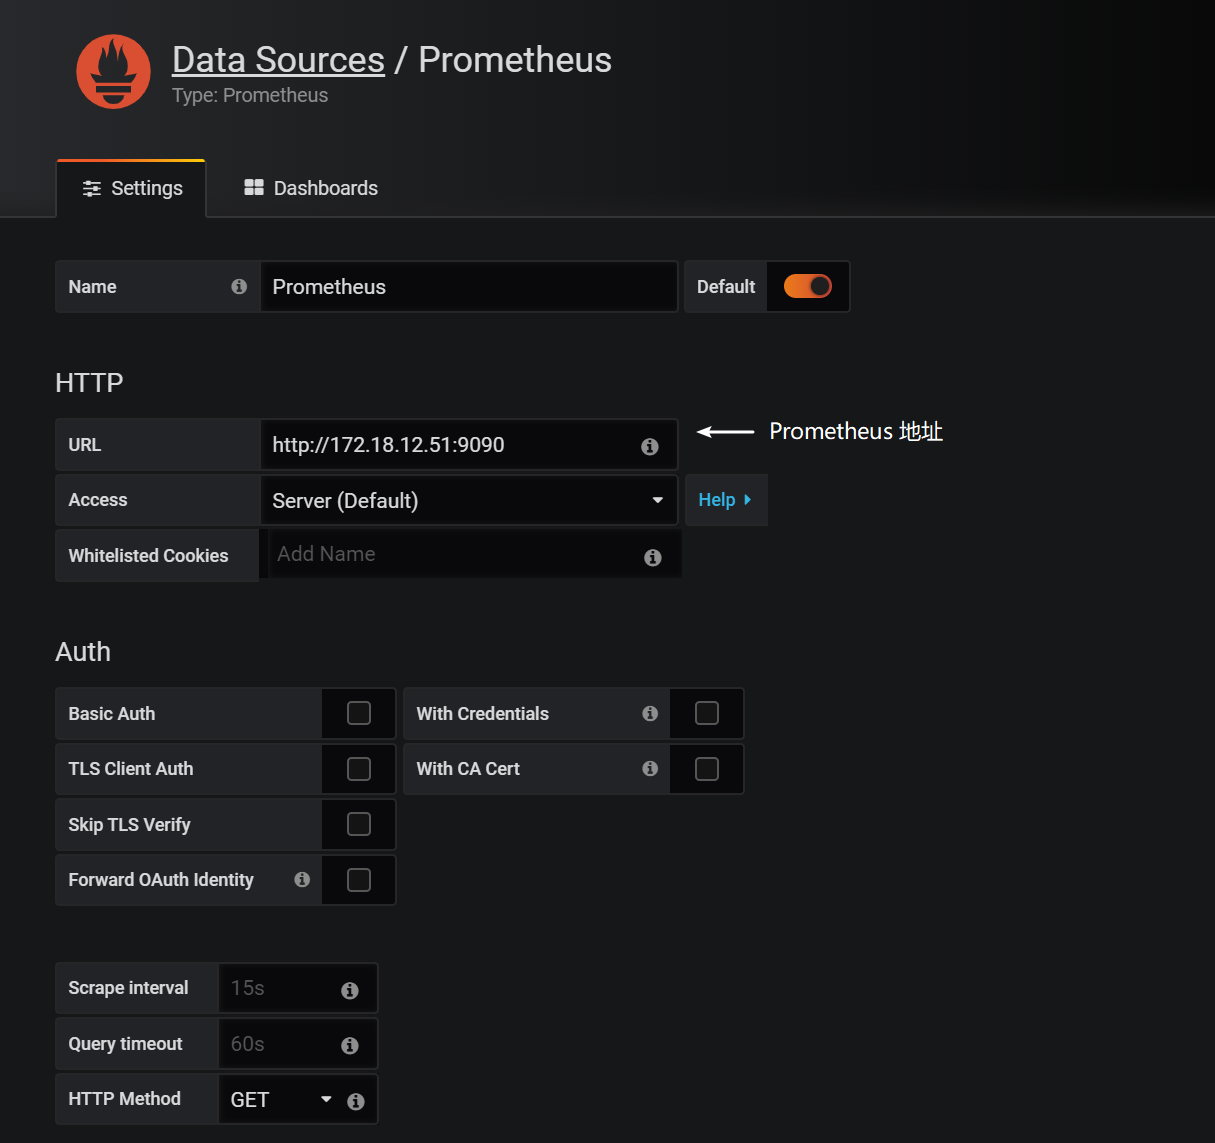Click the Query timeout info icon
This screenshot has height=1143, width=1215.
[350, 1045]
